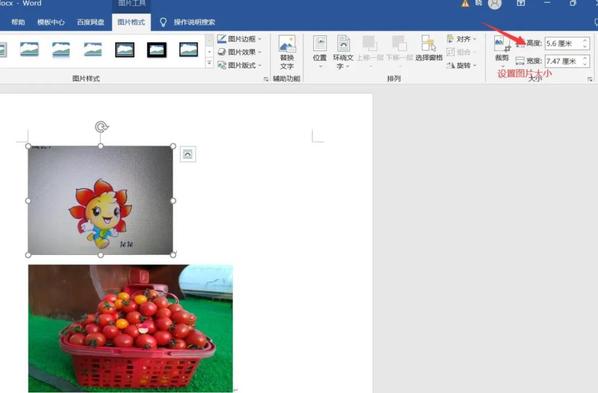Open the Template Center (模板中心) tab
The width and height of the screenshot is (598, 393).
[51, 22]
